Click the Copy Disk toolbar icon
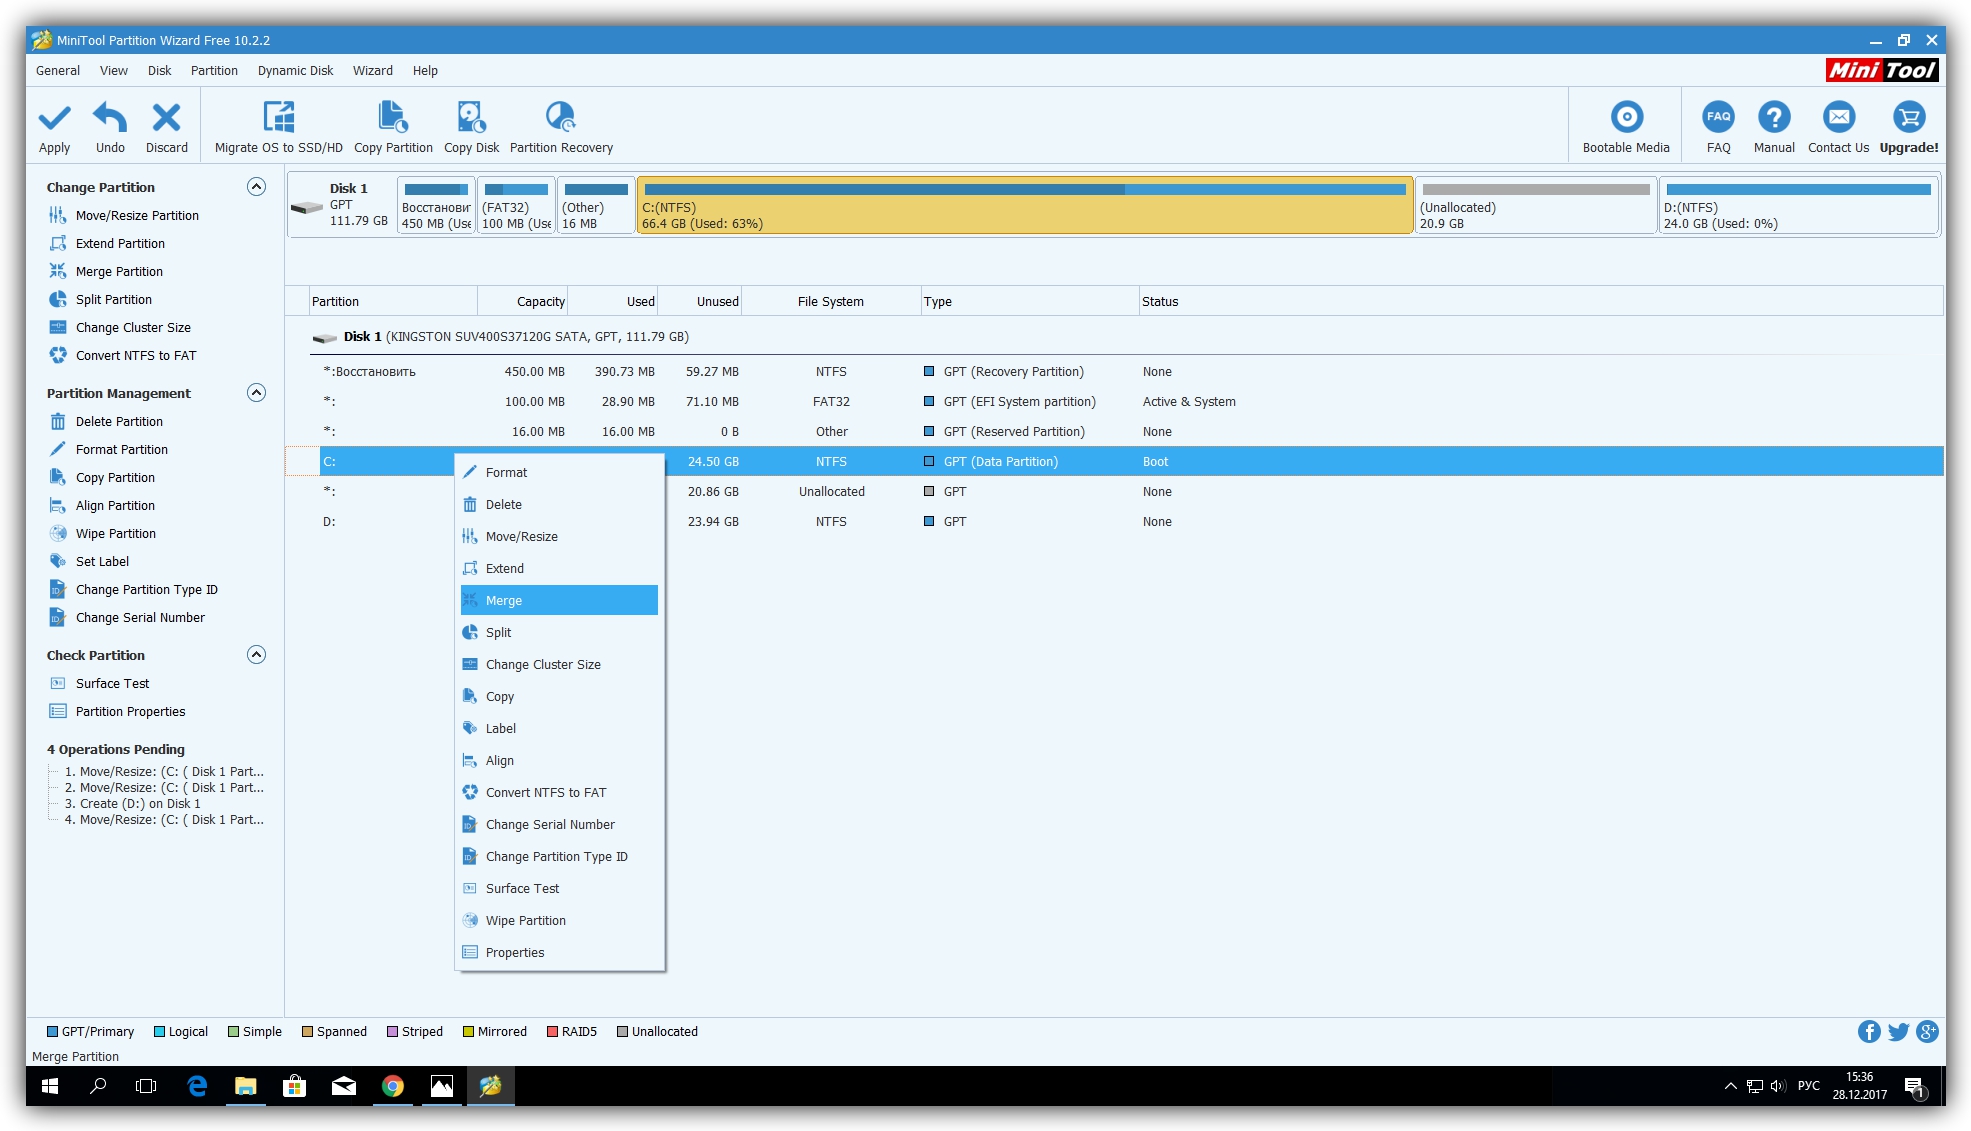1971x1131 pixels. [x=471, y=119]
